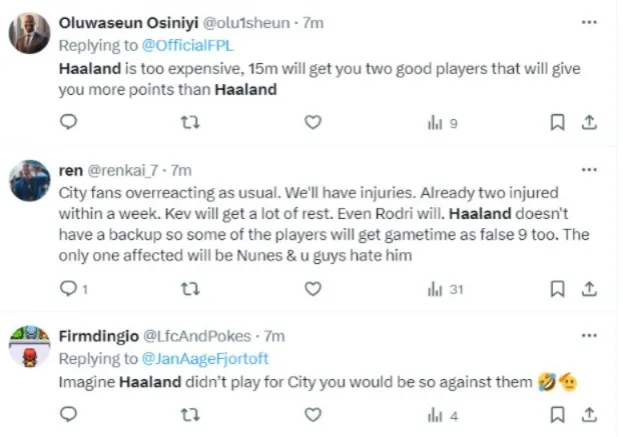Reply to Oluwaseun Osiniyi's tweet
The width and height of the screenshot is (623, 437).
pos(68,123)
